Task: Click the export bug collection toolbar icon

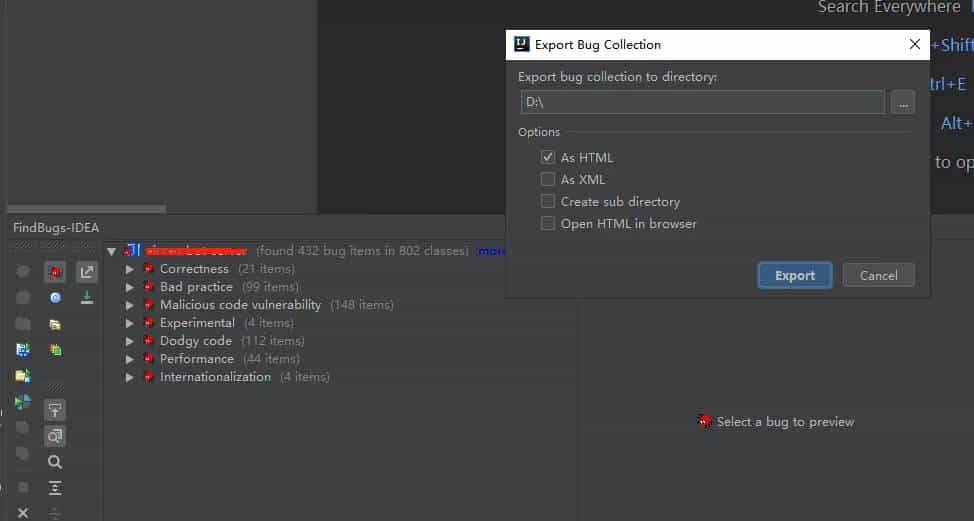Action: point(87,272)
